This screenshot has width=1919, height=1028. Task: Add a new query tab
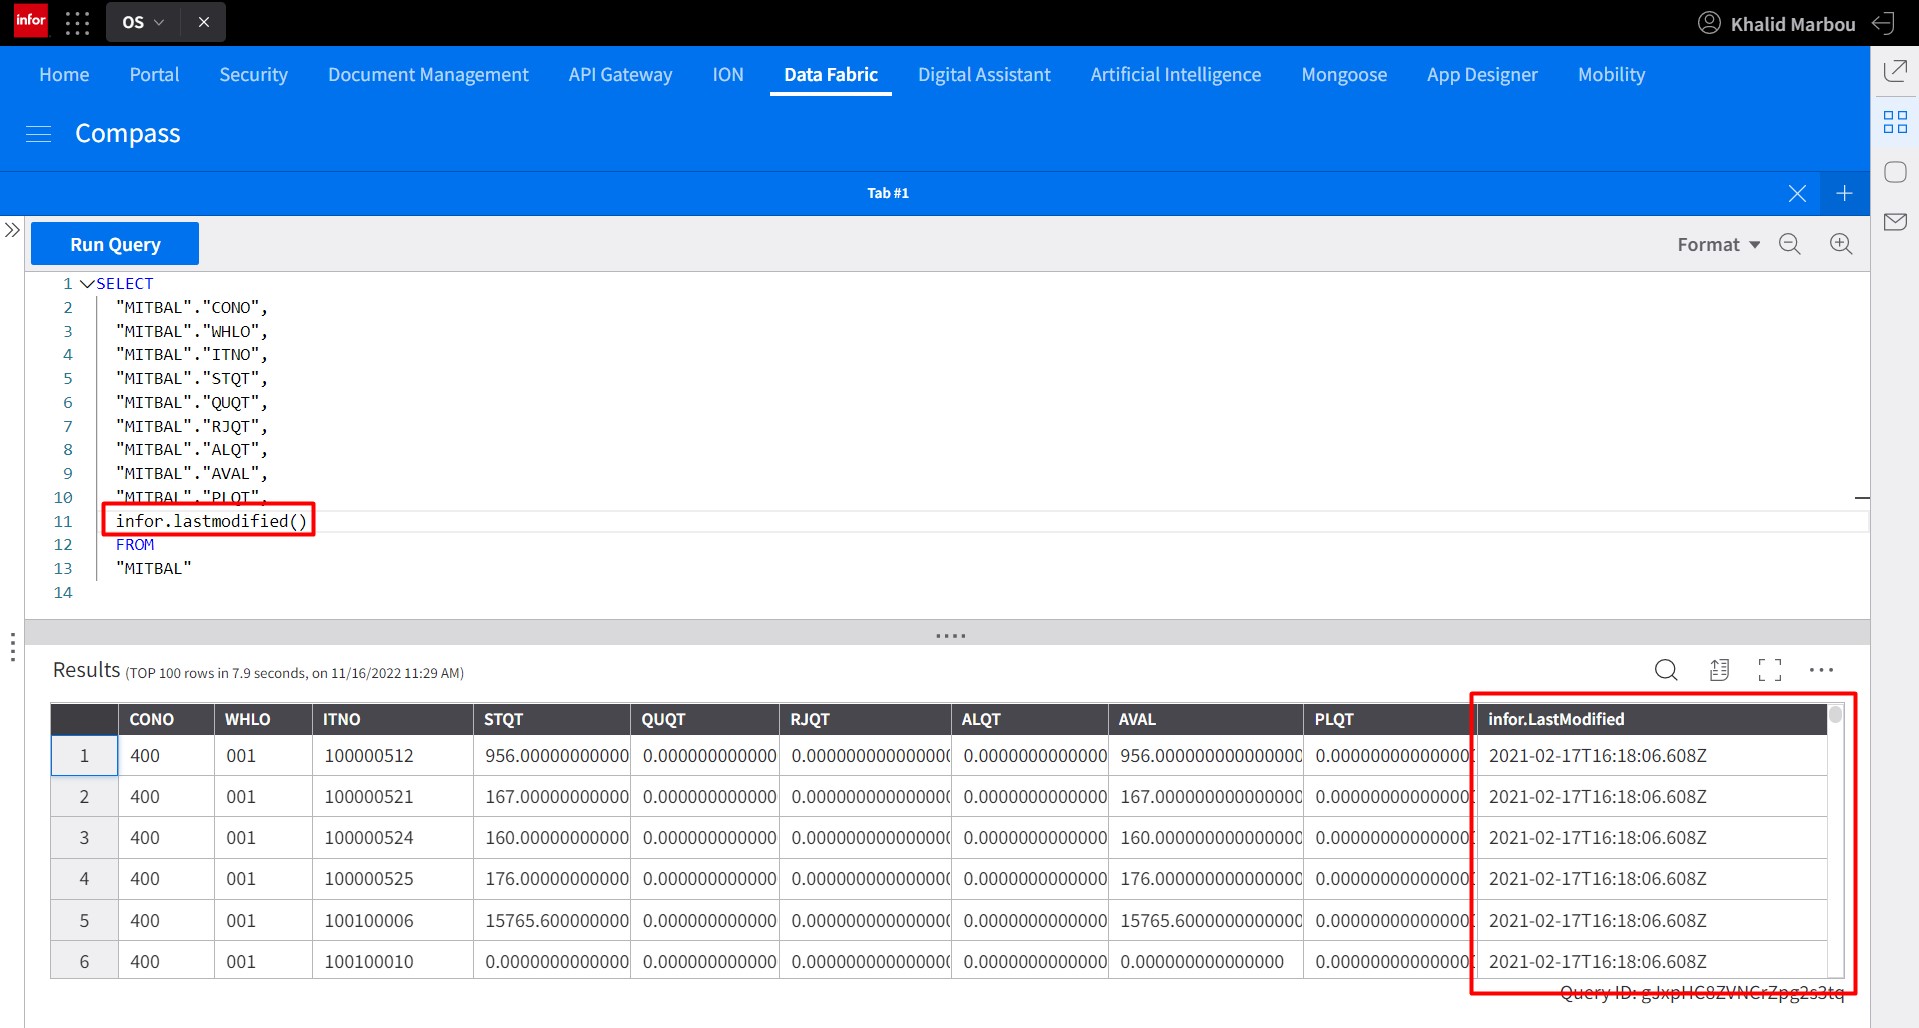pyautogui.click(x=1844, y=193)
